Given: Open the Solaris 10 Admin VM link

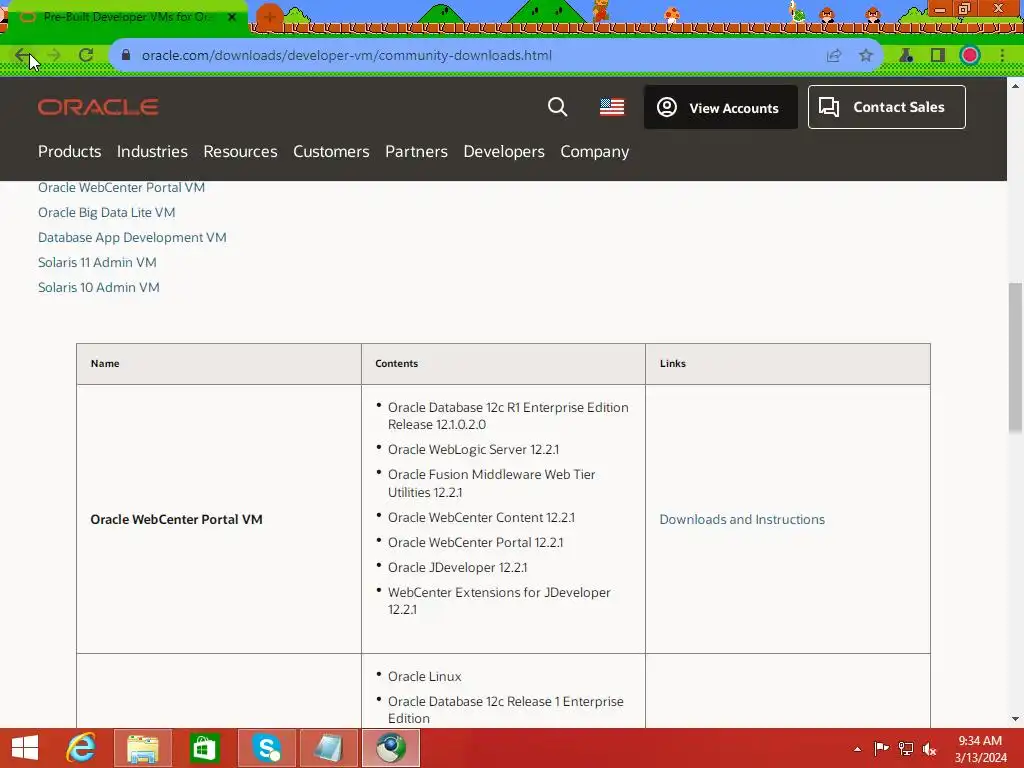Looking at the screenshot, I should (x=99, y=287).
